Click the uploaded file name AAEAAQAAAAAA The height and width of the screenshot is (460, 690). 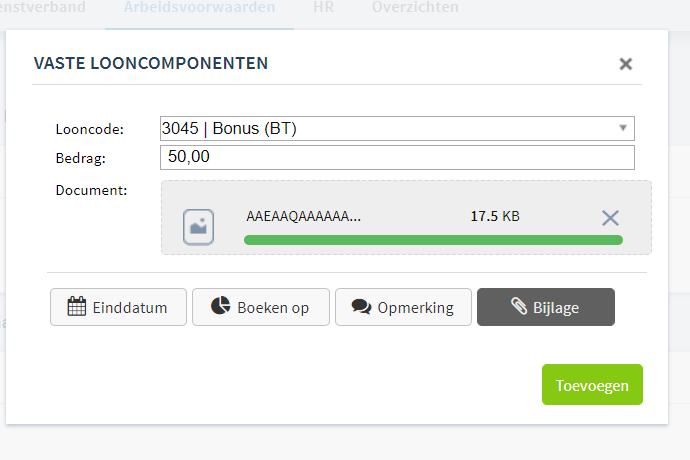(303, 216)
